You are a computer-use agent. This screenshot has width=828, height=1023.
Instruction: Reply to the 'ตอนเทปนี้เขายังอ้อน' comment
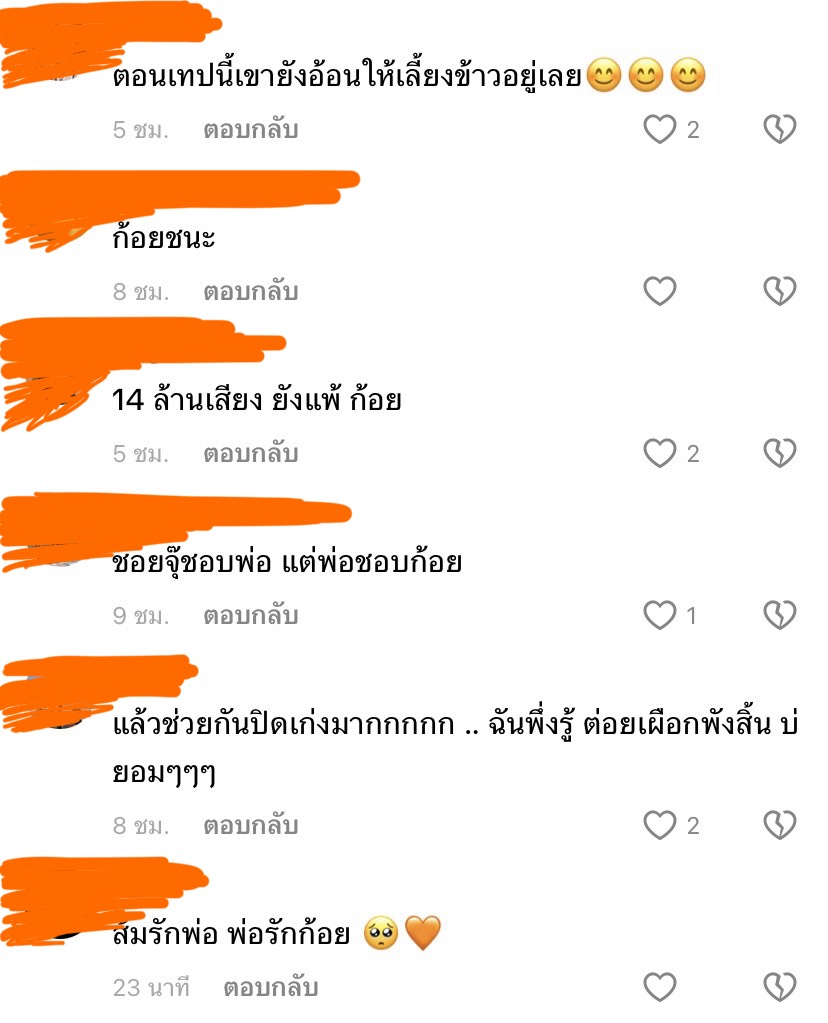point(251,129)
